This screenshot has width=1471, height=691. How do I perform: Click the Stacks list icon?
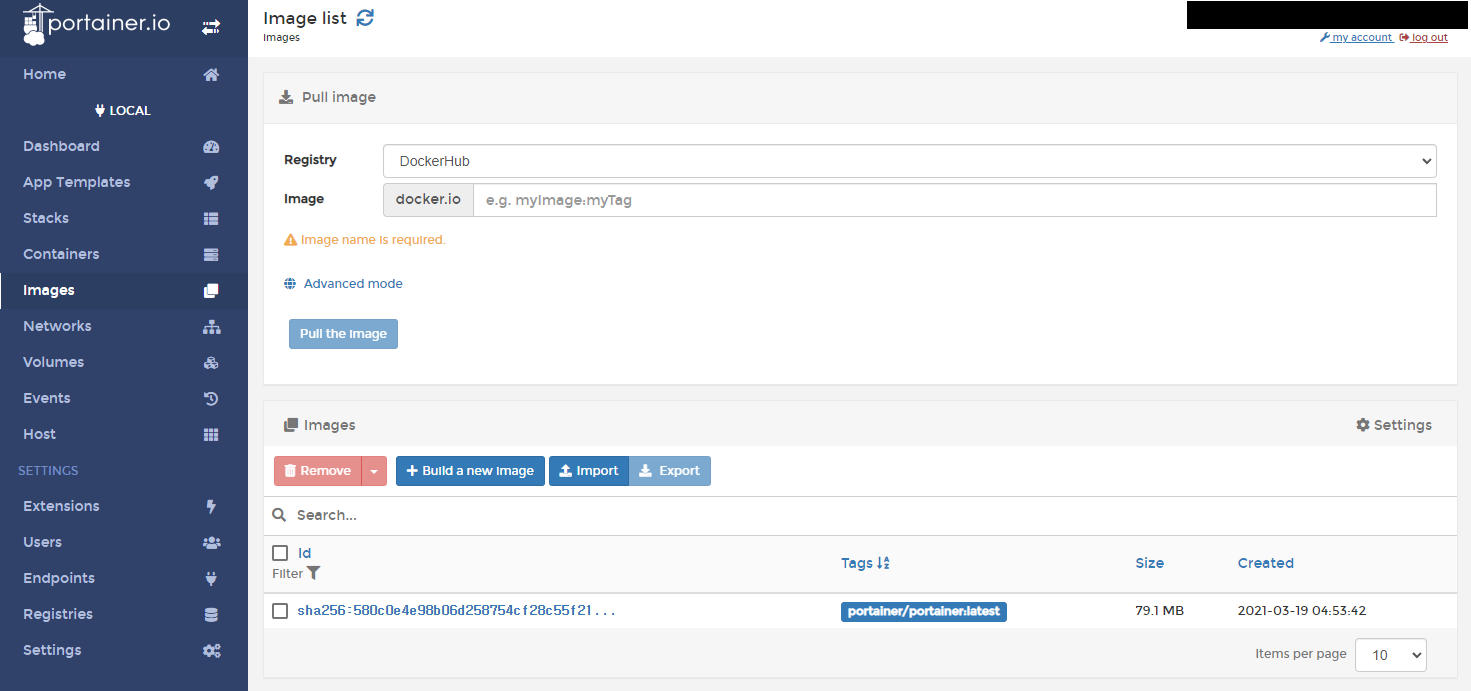click(211, 218)
